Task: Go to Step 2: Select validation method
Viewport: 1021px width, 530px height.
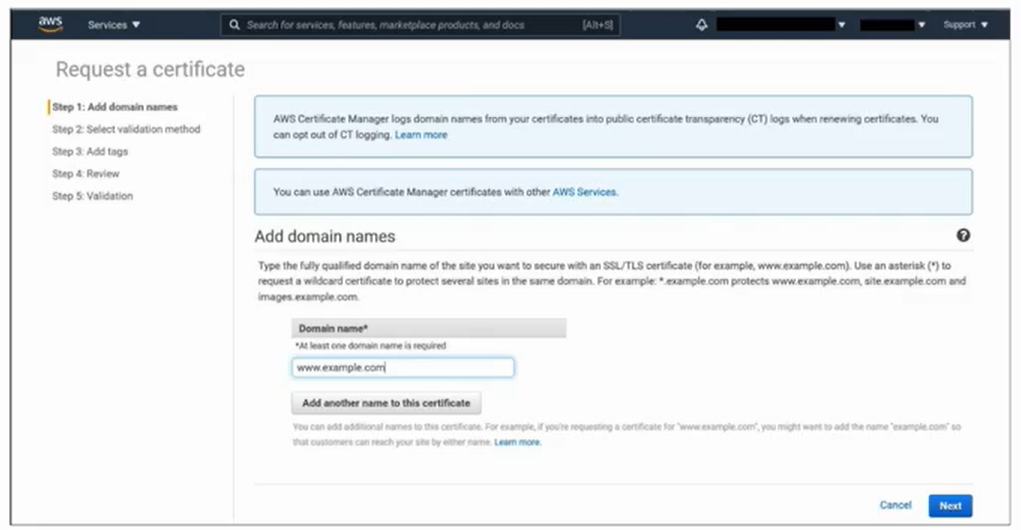Action: [x=126, y=129]
